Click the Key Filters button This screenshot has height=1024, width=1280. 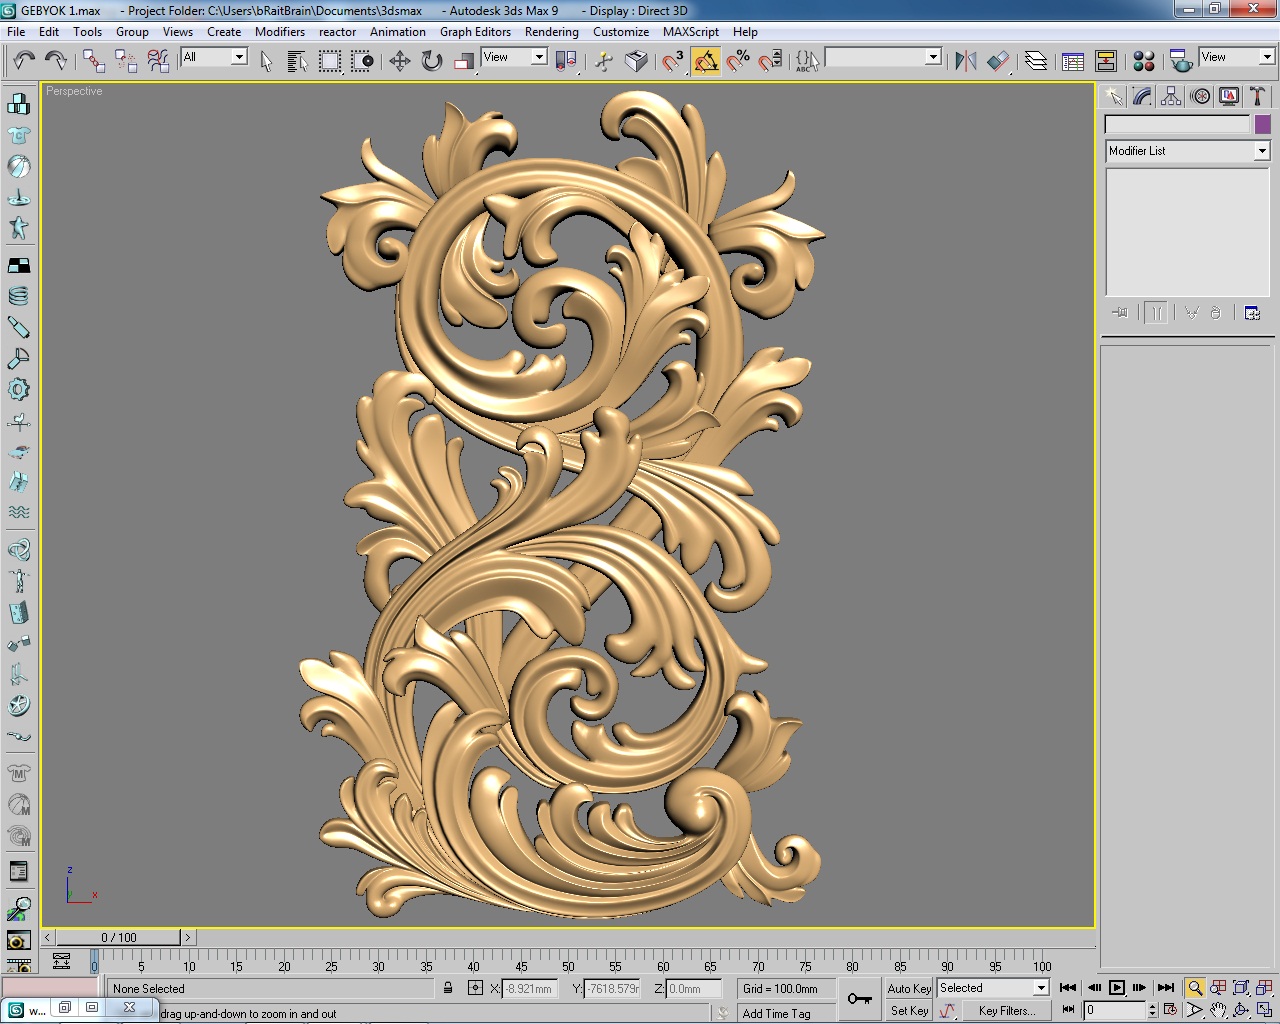[x=1006, y=1011]
